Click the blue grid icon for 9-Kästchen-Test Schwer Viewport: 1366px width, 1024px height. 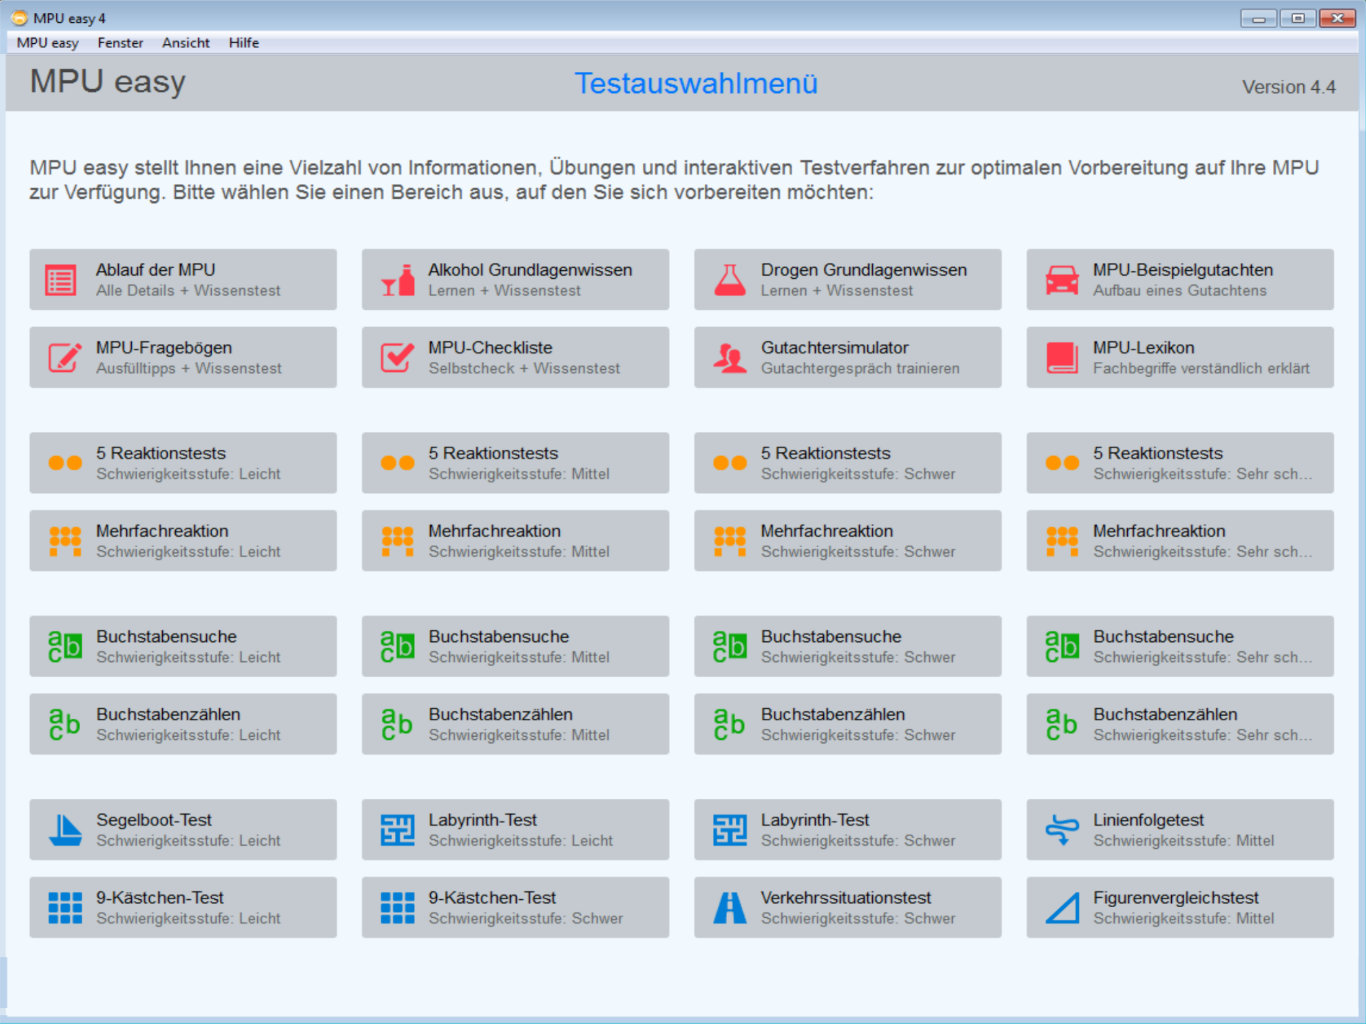pyautogui.click(x=397, y=908)
